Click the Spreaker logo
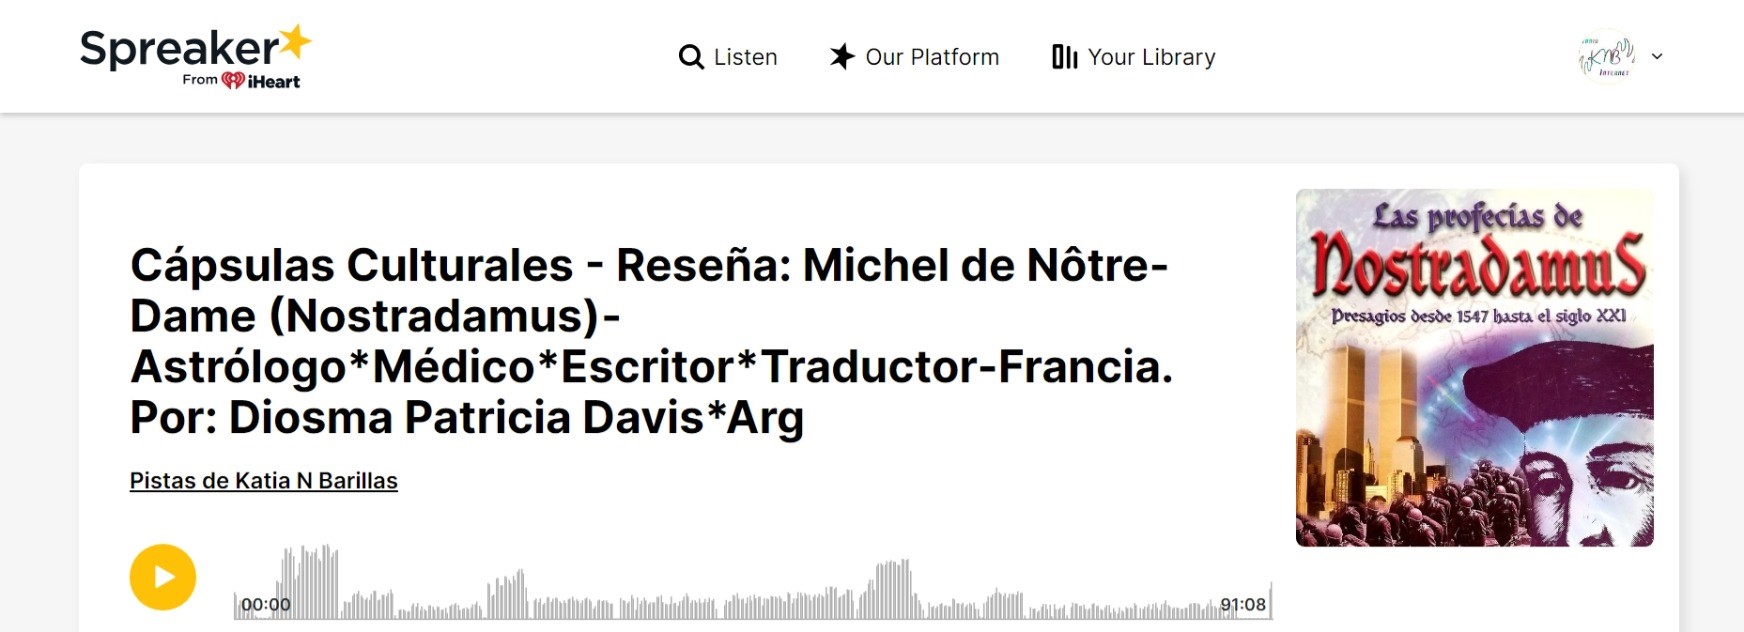 [180, 48]
